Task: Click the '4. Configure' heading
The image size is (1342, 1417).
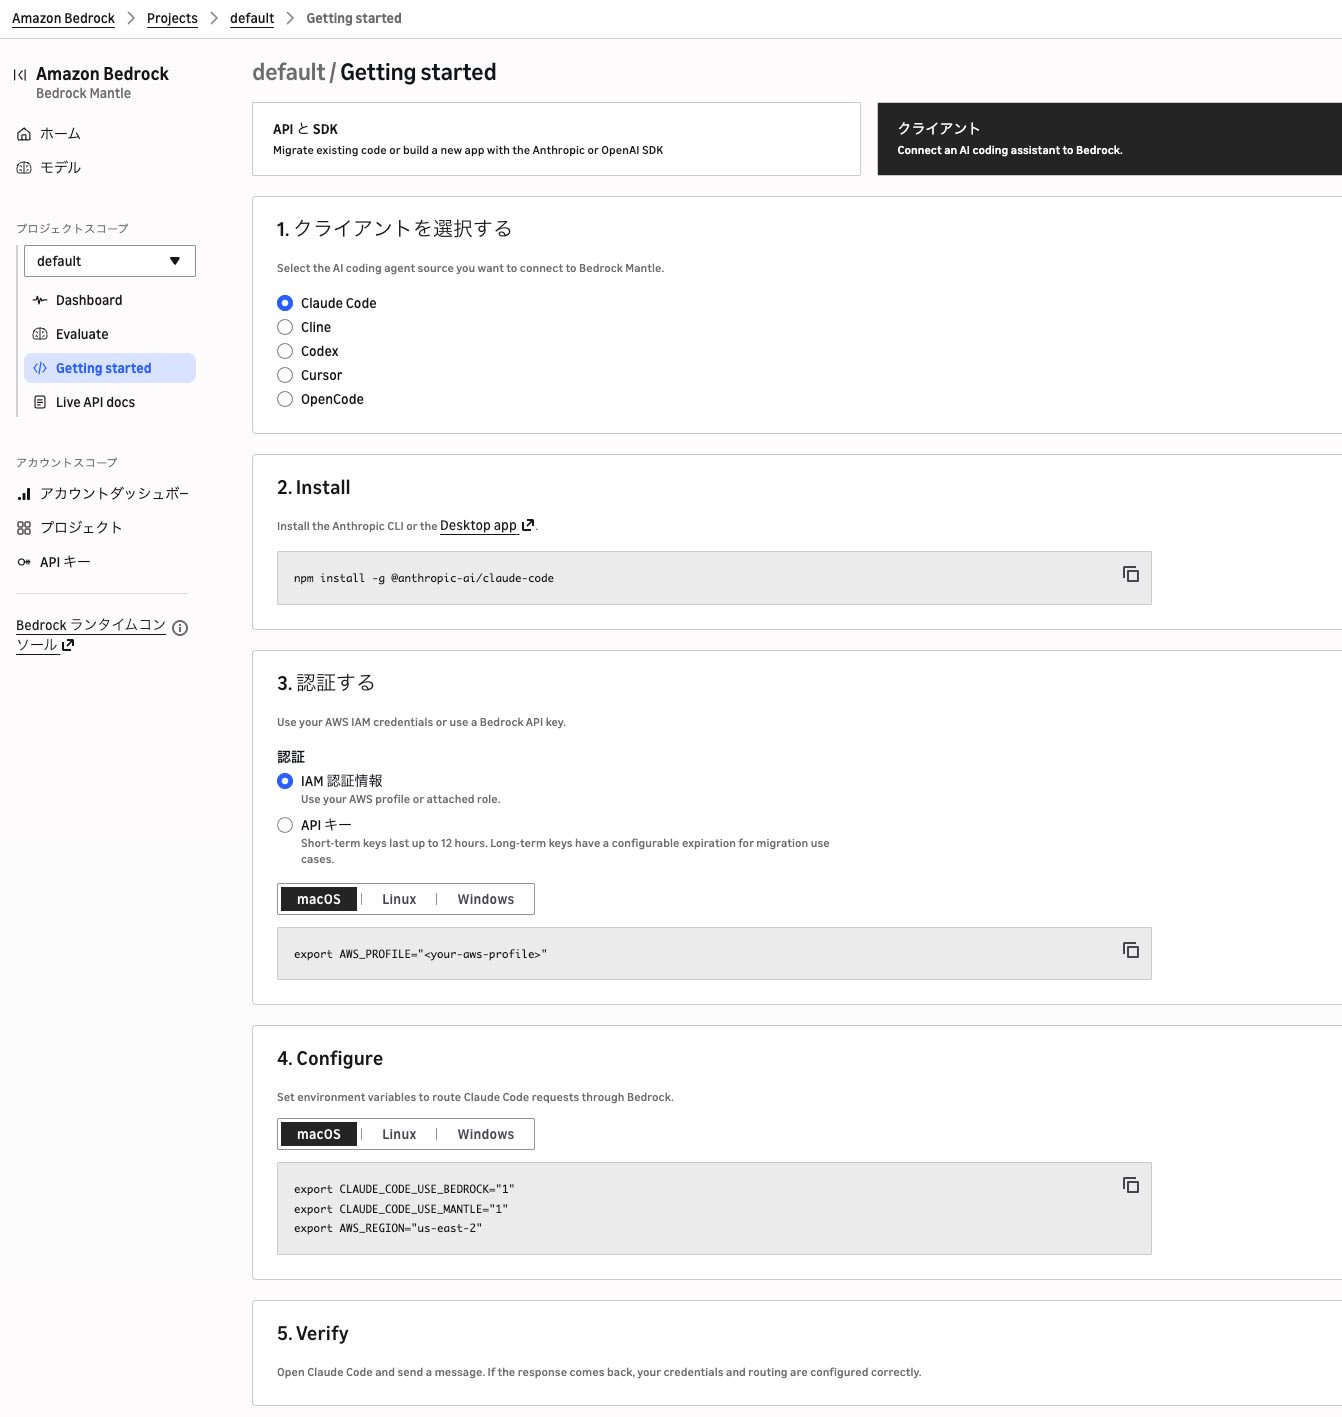Action: [330, 1059]
